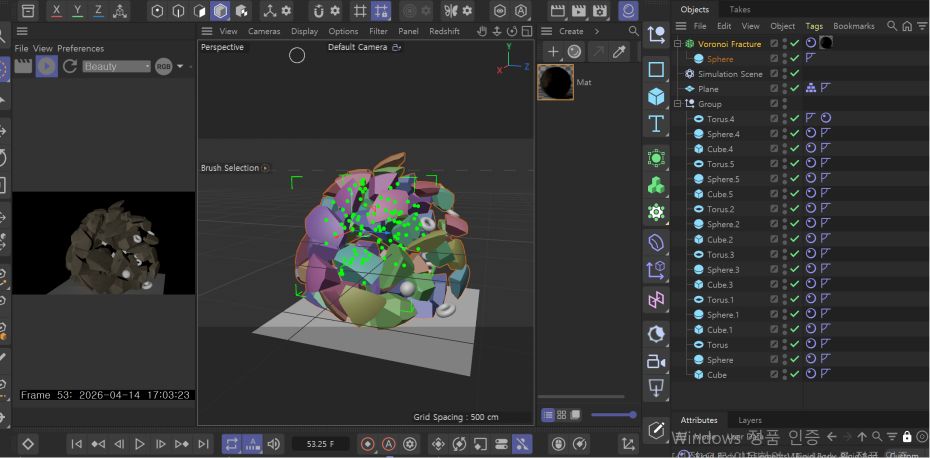Screen dimensions: 930x458
Task: Toggle the timeline sound icon
Action: [273, 443]
